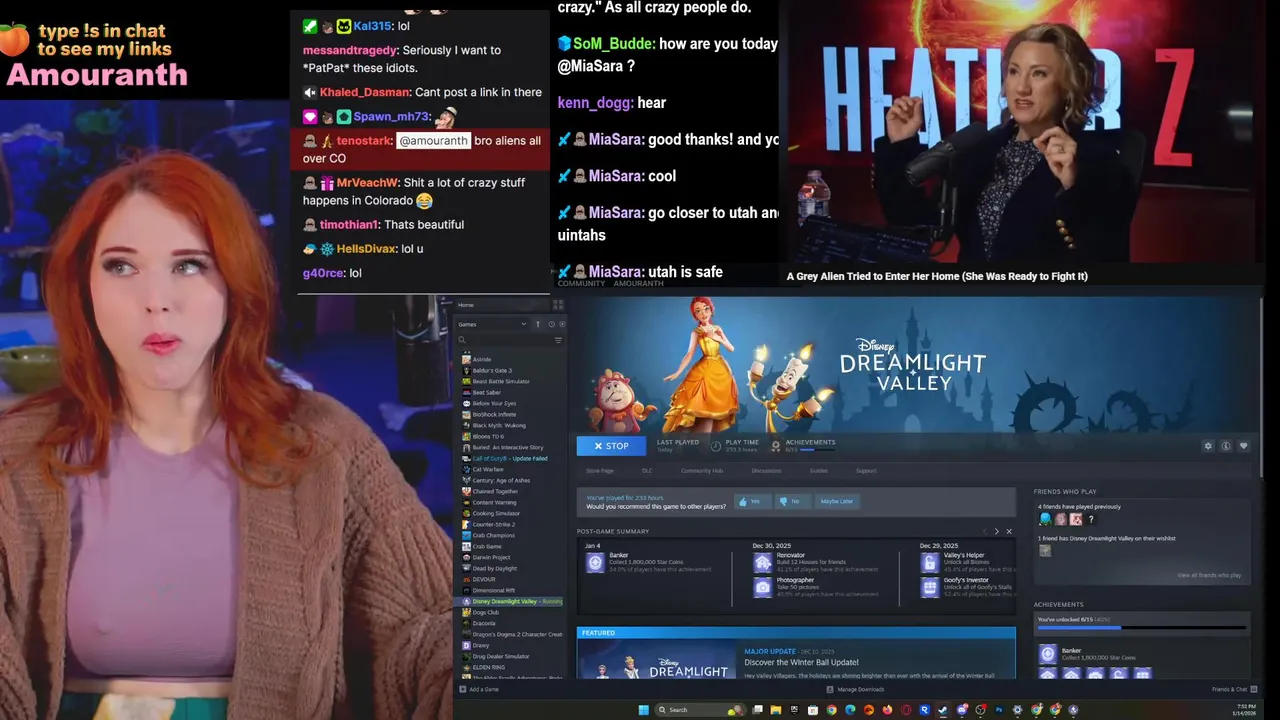The width and height of the screenshot is (1280, 720).
Task: Click username tenostark in the chat
Action: click(364, 141)
